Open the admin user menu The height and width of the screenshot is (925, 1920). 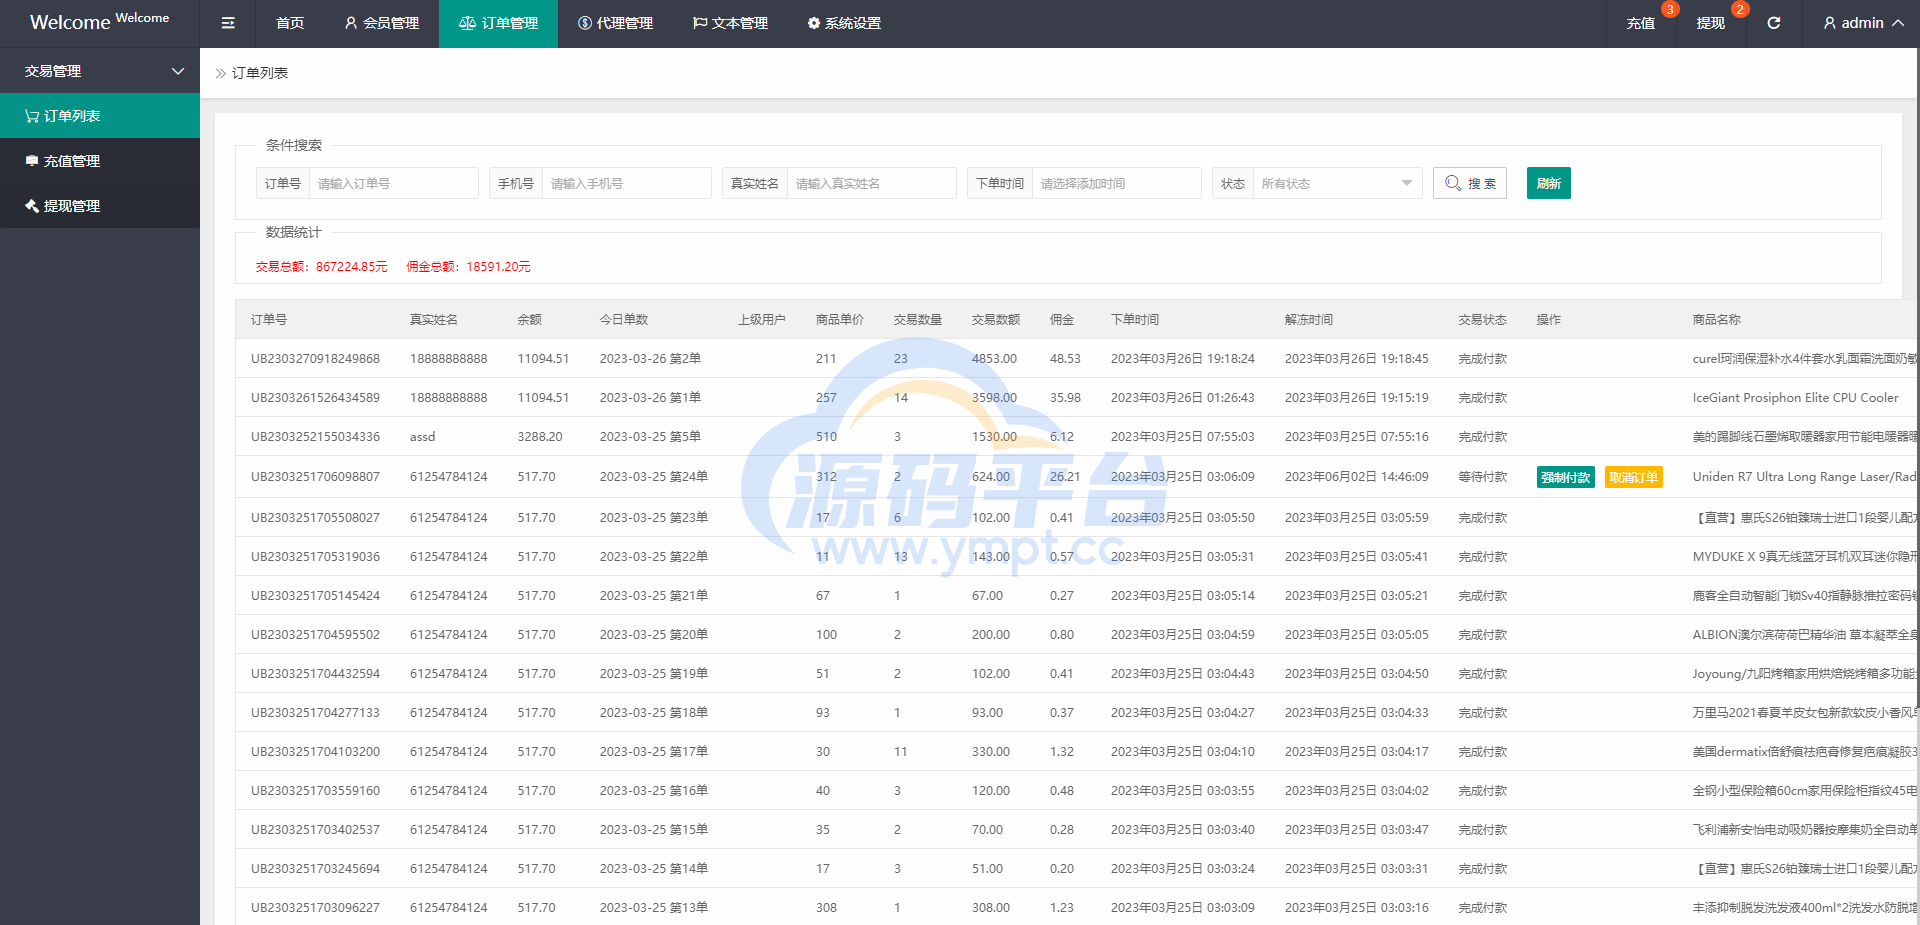point(1863,23)
